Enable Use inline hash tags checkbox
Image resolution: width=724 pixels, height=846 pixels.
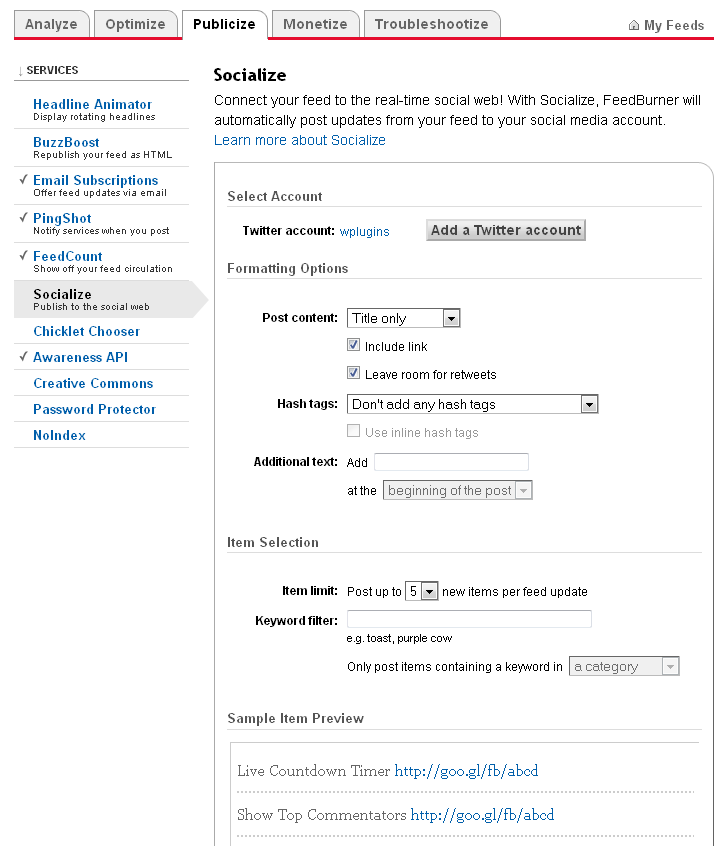(353, 431)
